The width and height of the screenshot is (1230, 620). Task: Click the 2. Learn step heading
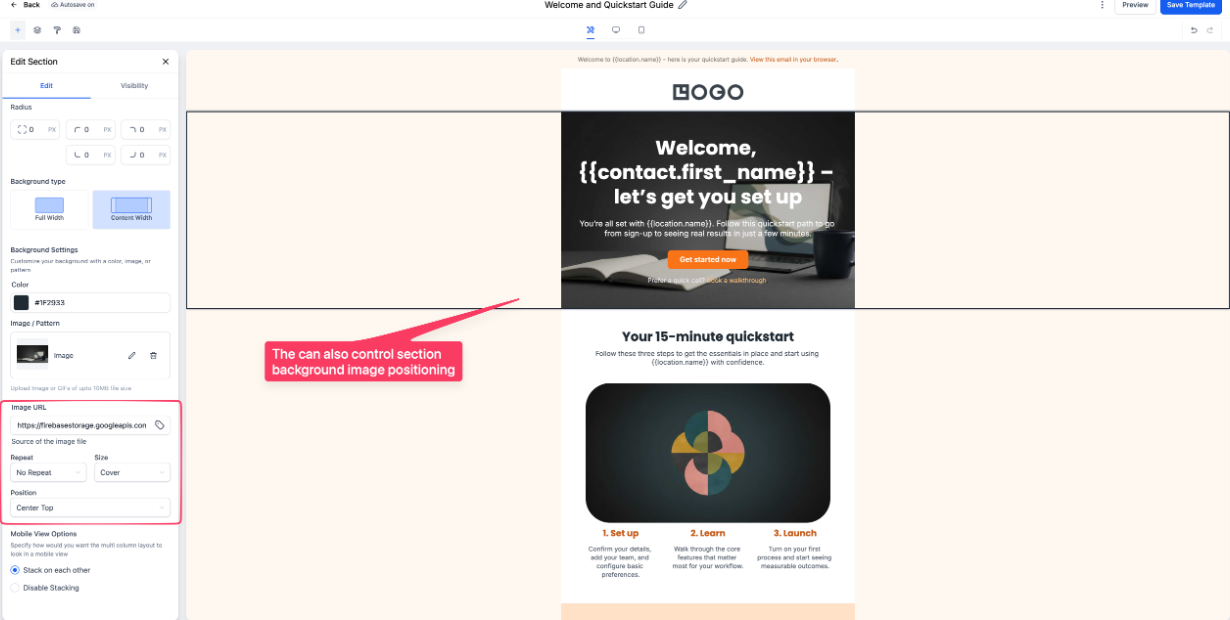708,533
